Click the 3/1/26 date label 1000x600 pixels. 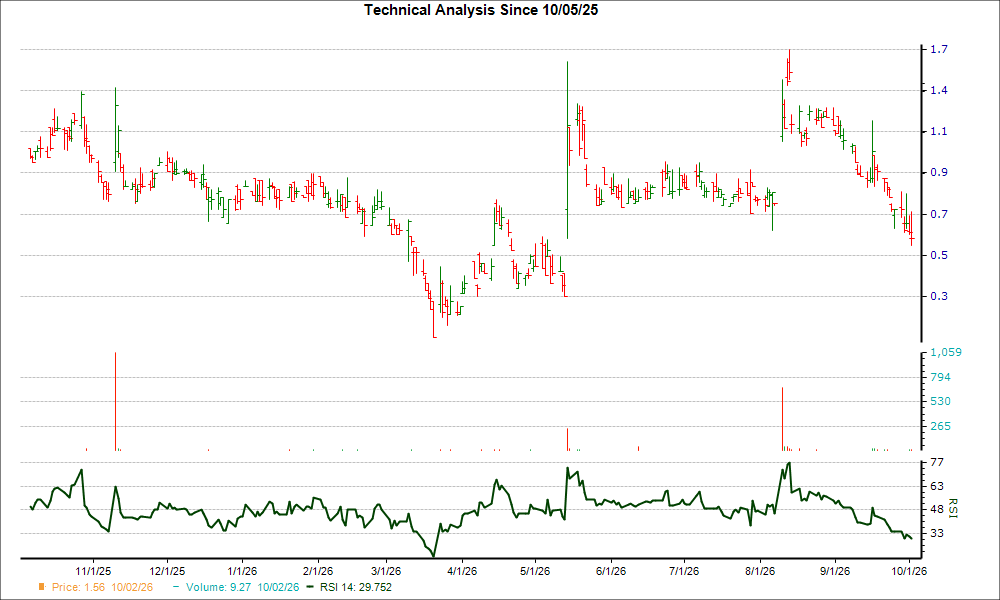tap(386, 571)
